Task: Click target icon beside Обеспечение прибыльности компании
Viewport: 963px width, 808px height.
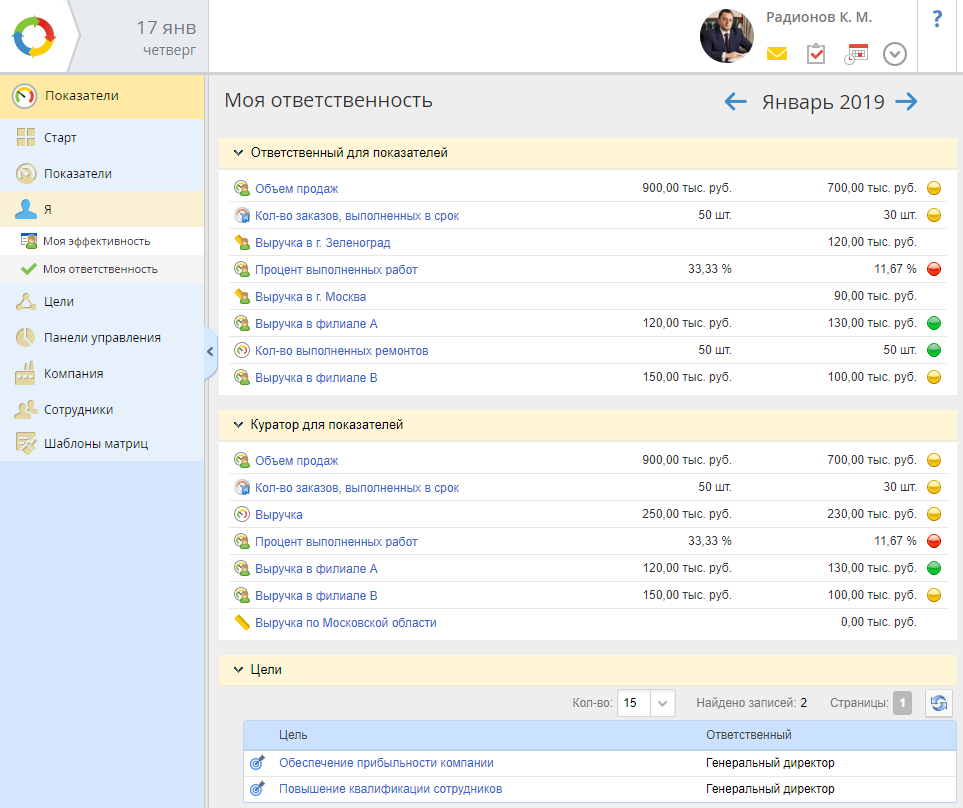Action: click(x=257, y=763)
